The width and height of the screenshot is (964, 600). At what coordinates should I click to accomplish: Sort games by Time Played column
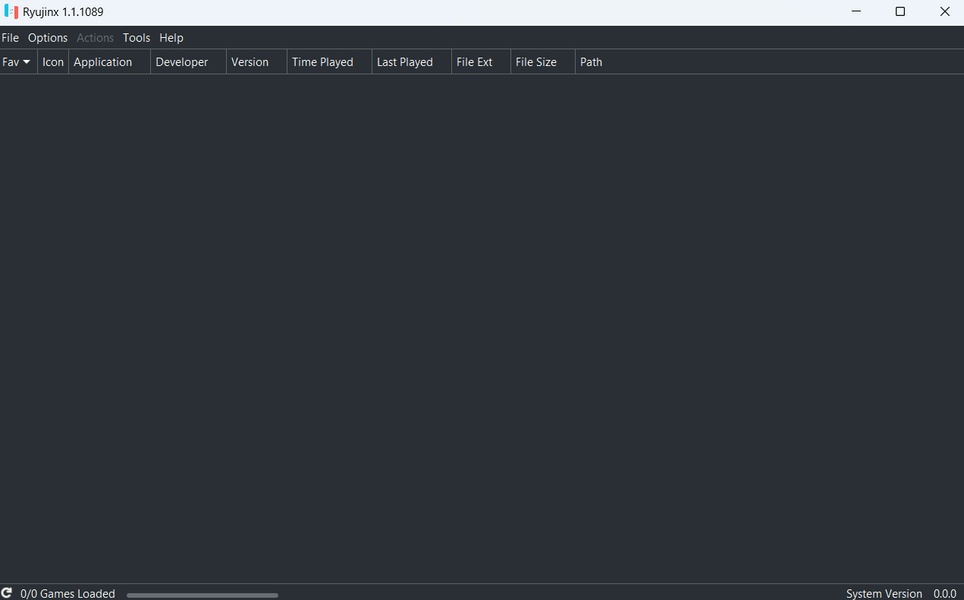tap(330, 61)
